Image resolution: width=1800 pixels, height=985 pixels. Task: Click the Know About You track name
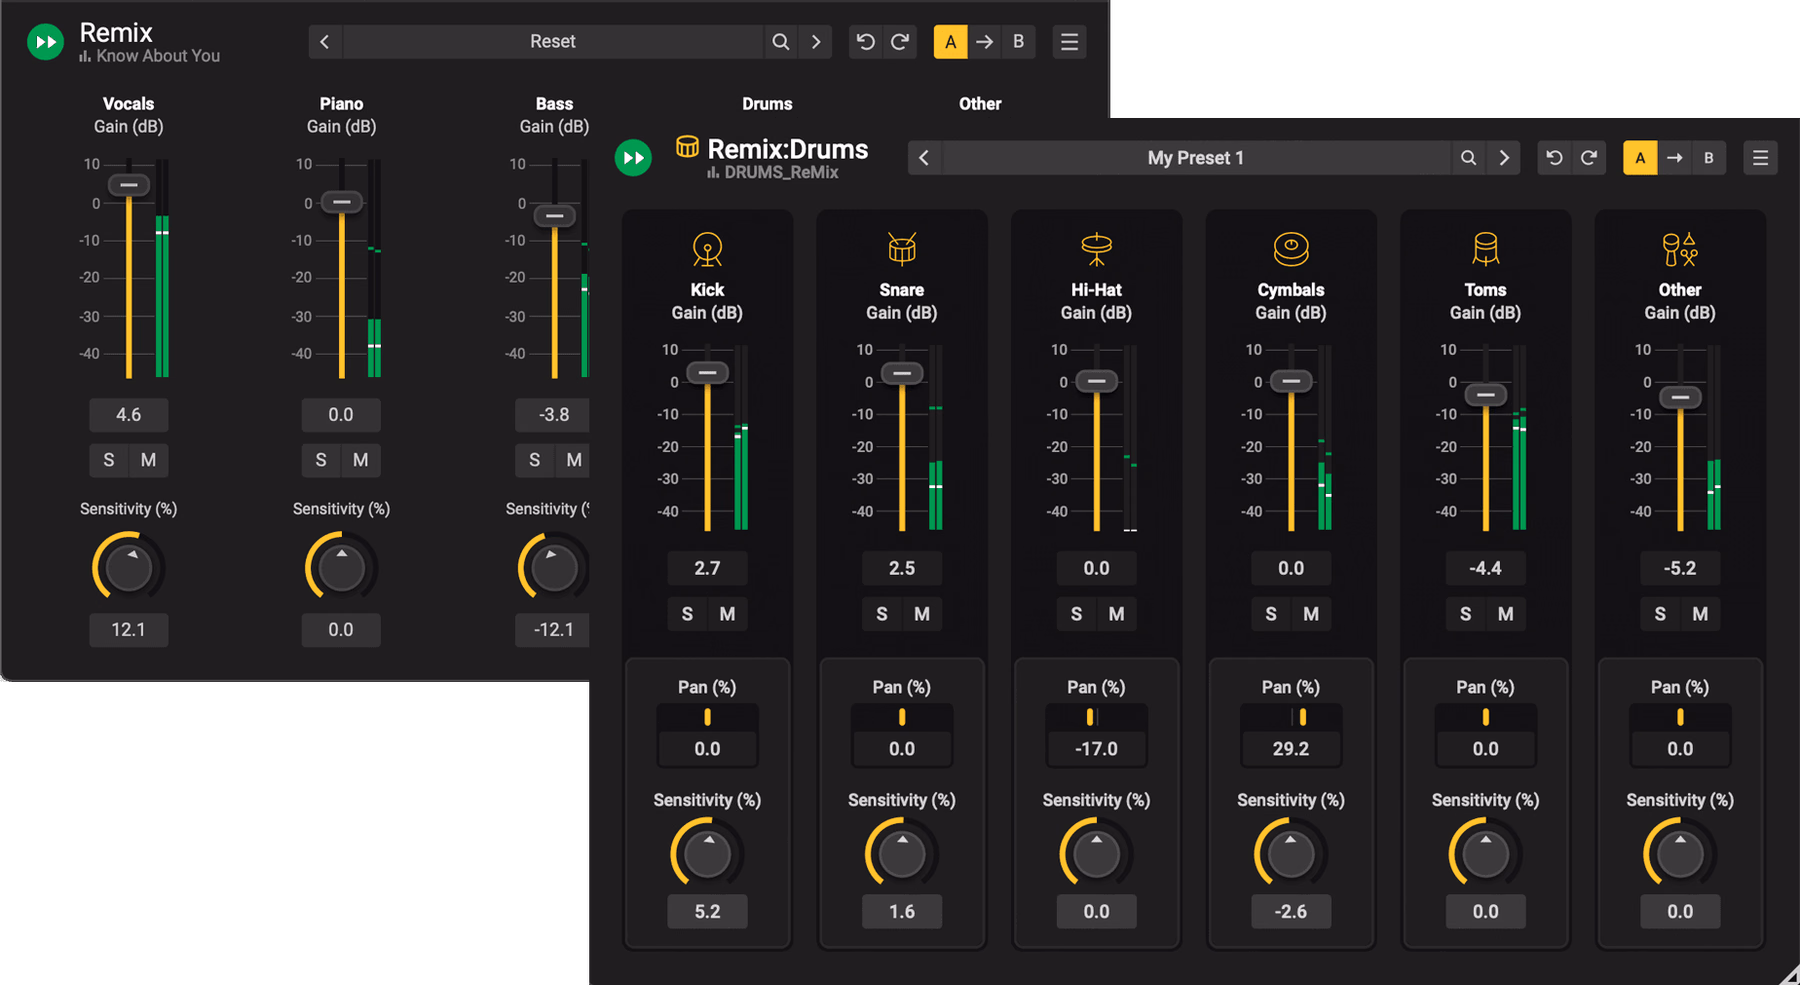pos(158,56)
